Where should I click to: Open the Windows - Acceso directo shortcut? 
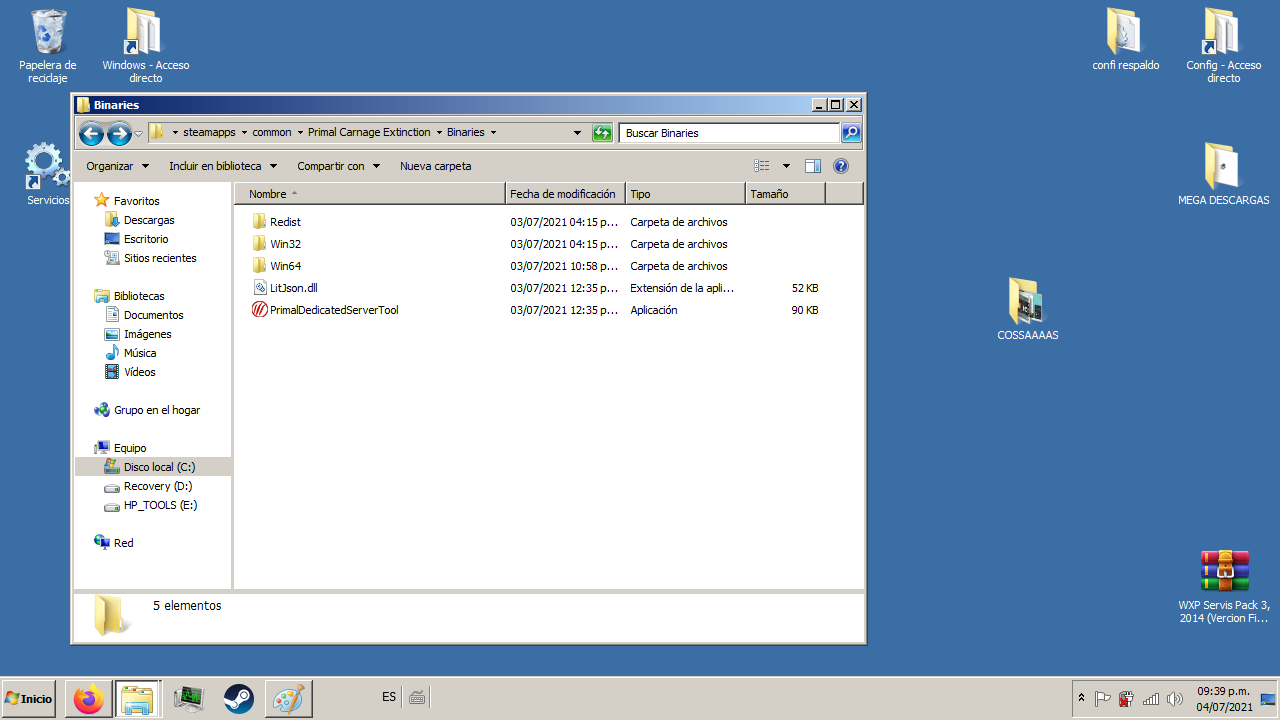click(145, 46)
